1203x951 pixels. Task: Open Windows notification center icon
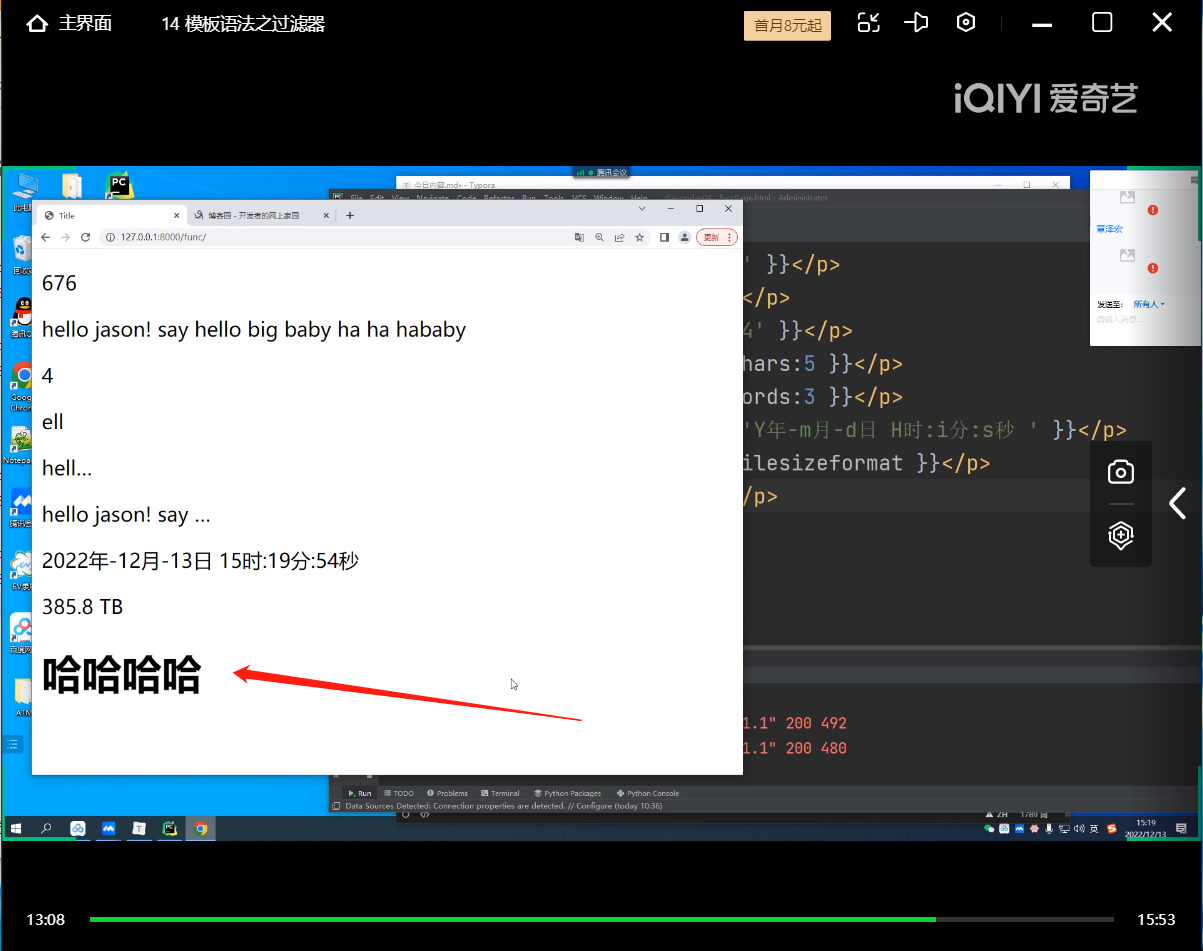click(1182, 828)
